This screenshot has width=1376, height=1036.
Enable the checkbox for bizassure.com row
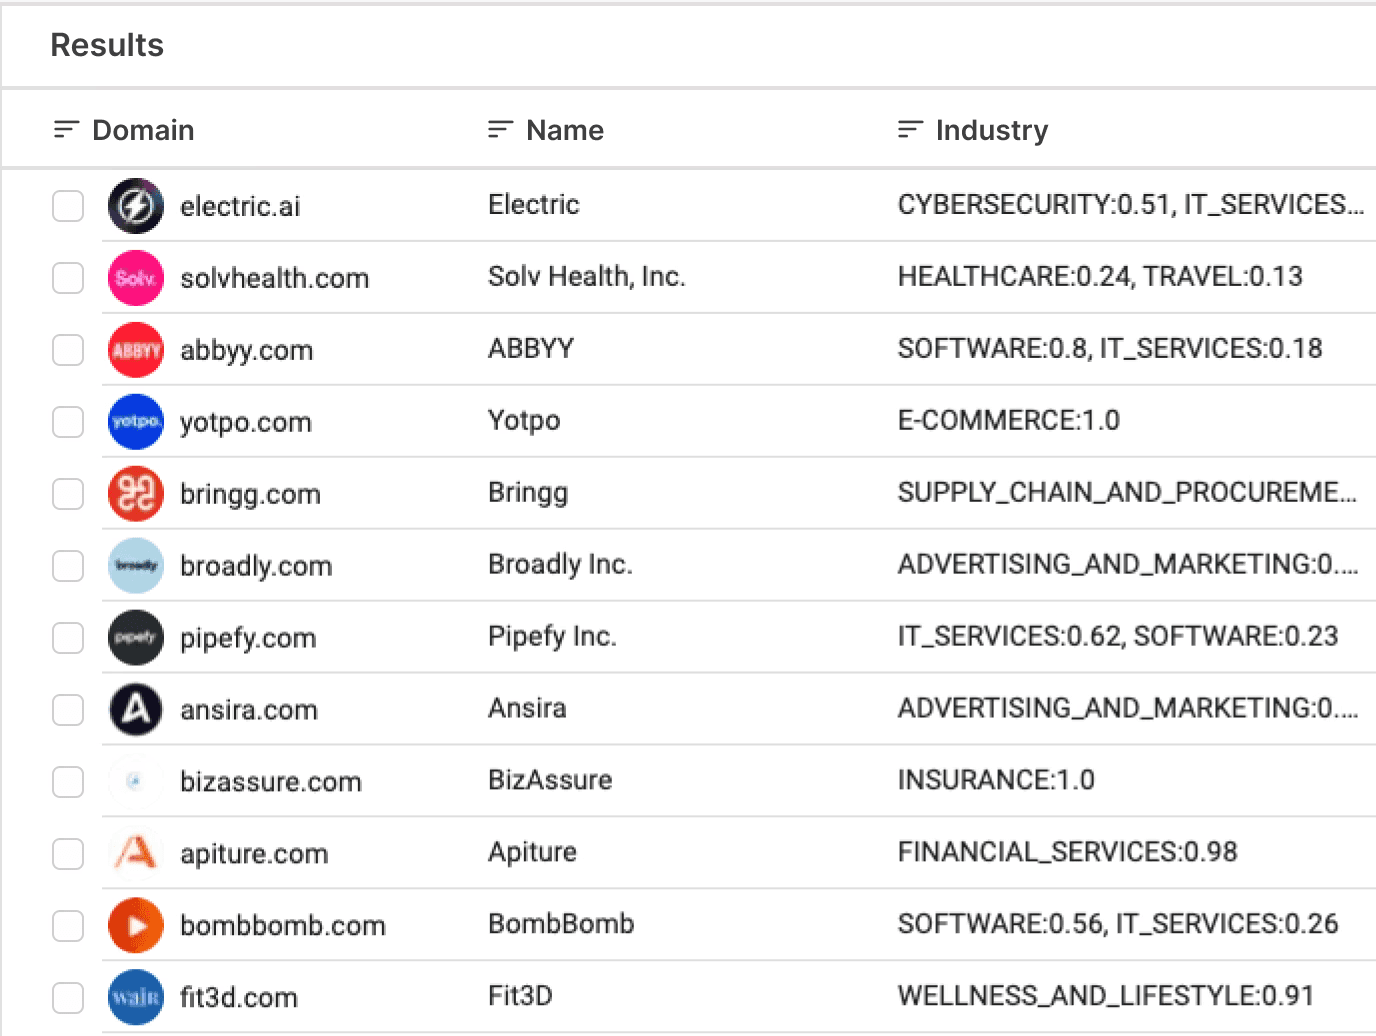[67, 782]
